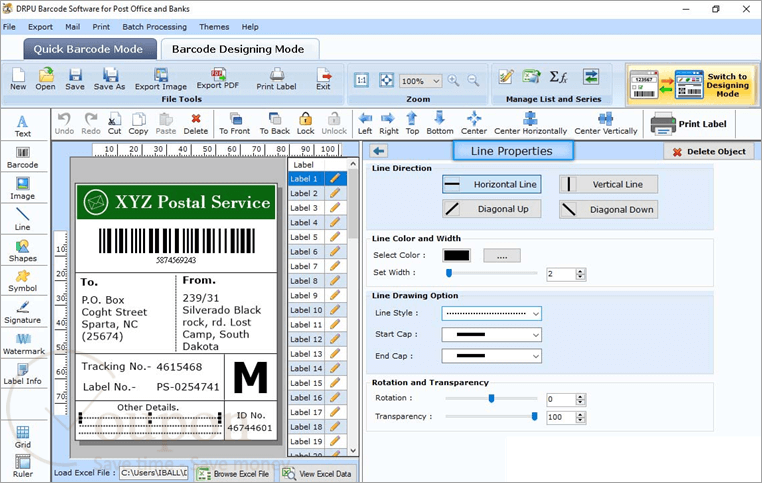Click Save As in File Tools
Screen dimensions: 762x483
[x=109, y=79]
